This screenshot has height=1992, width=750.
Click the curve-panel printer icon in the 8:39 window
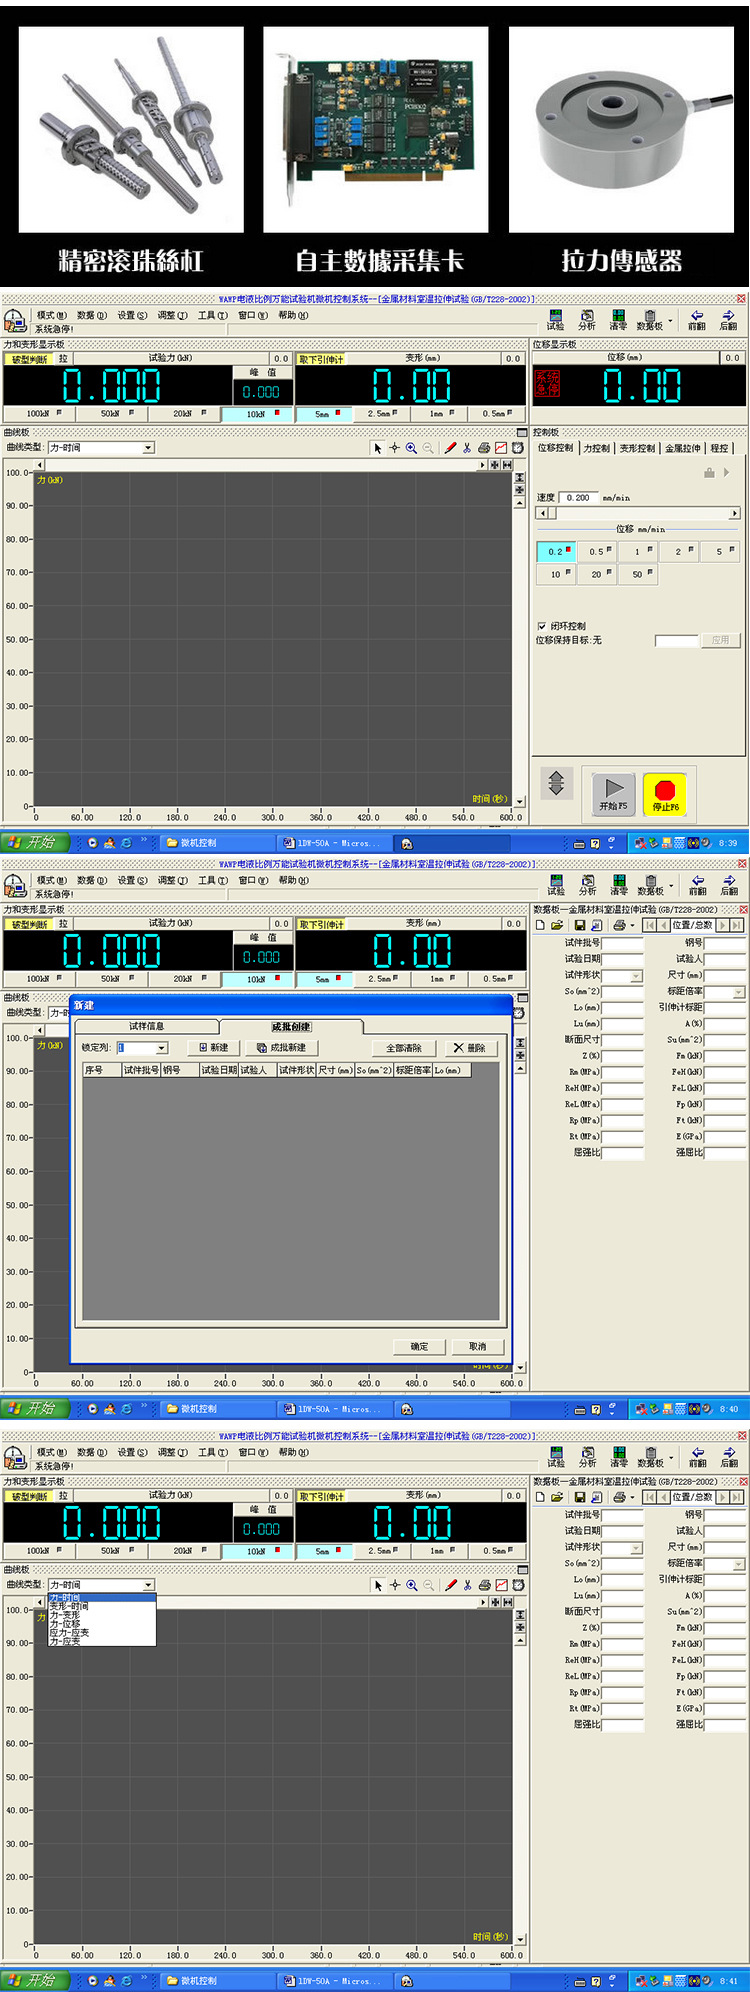[484, 448]
